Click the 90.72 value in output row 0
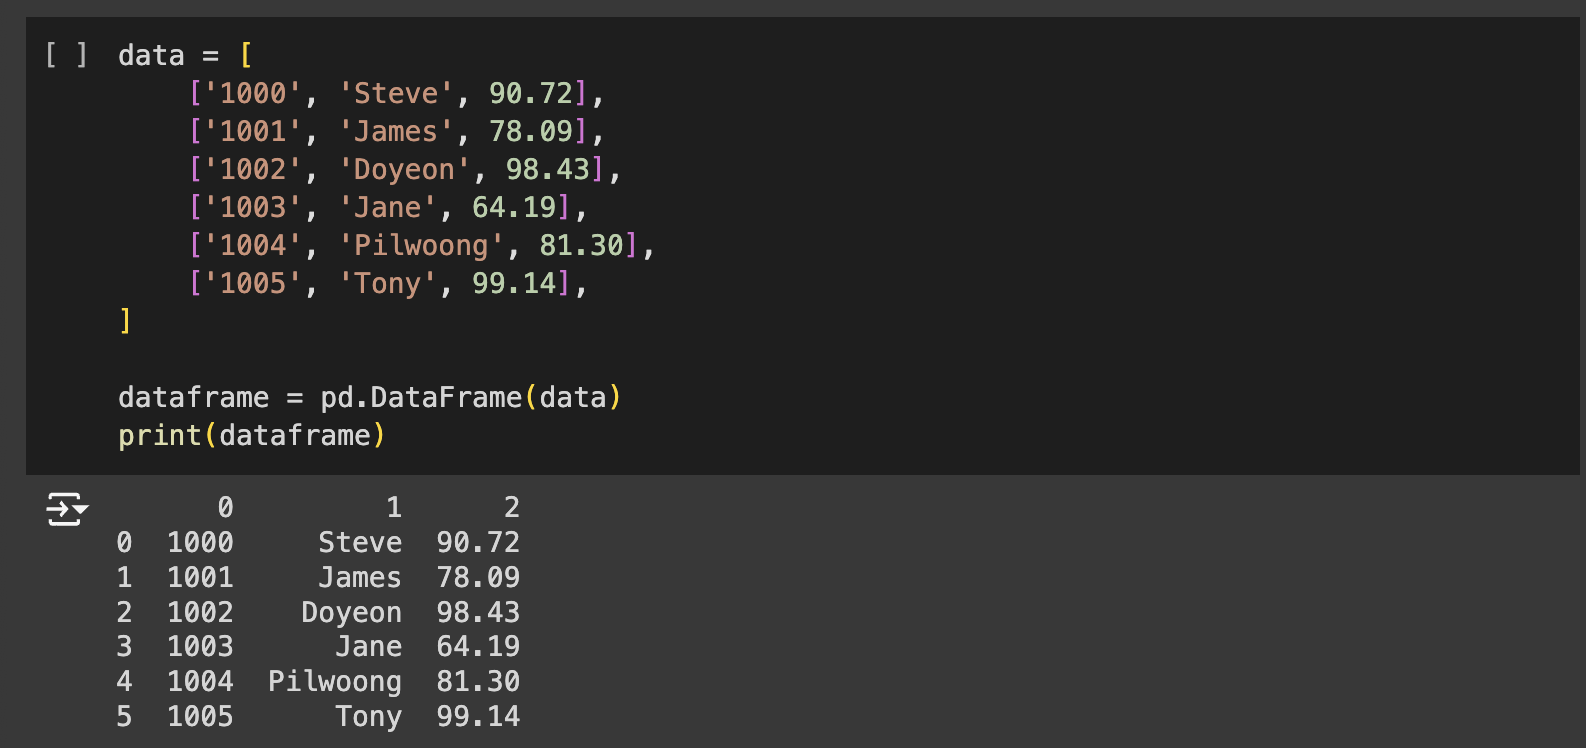1586x748 pixels. tap(478, 542)
